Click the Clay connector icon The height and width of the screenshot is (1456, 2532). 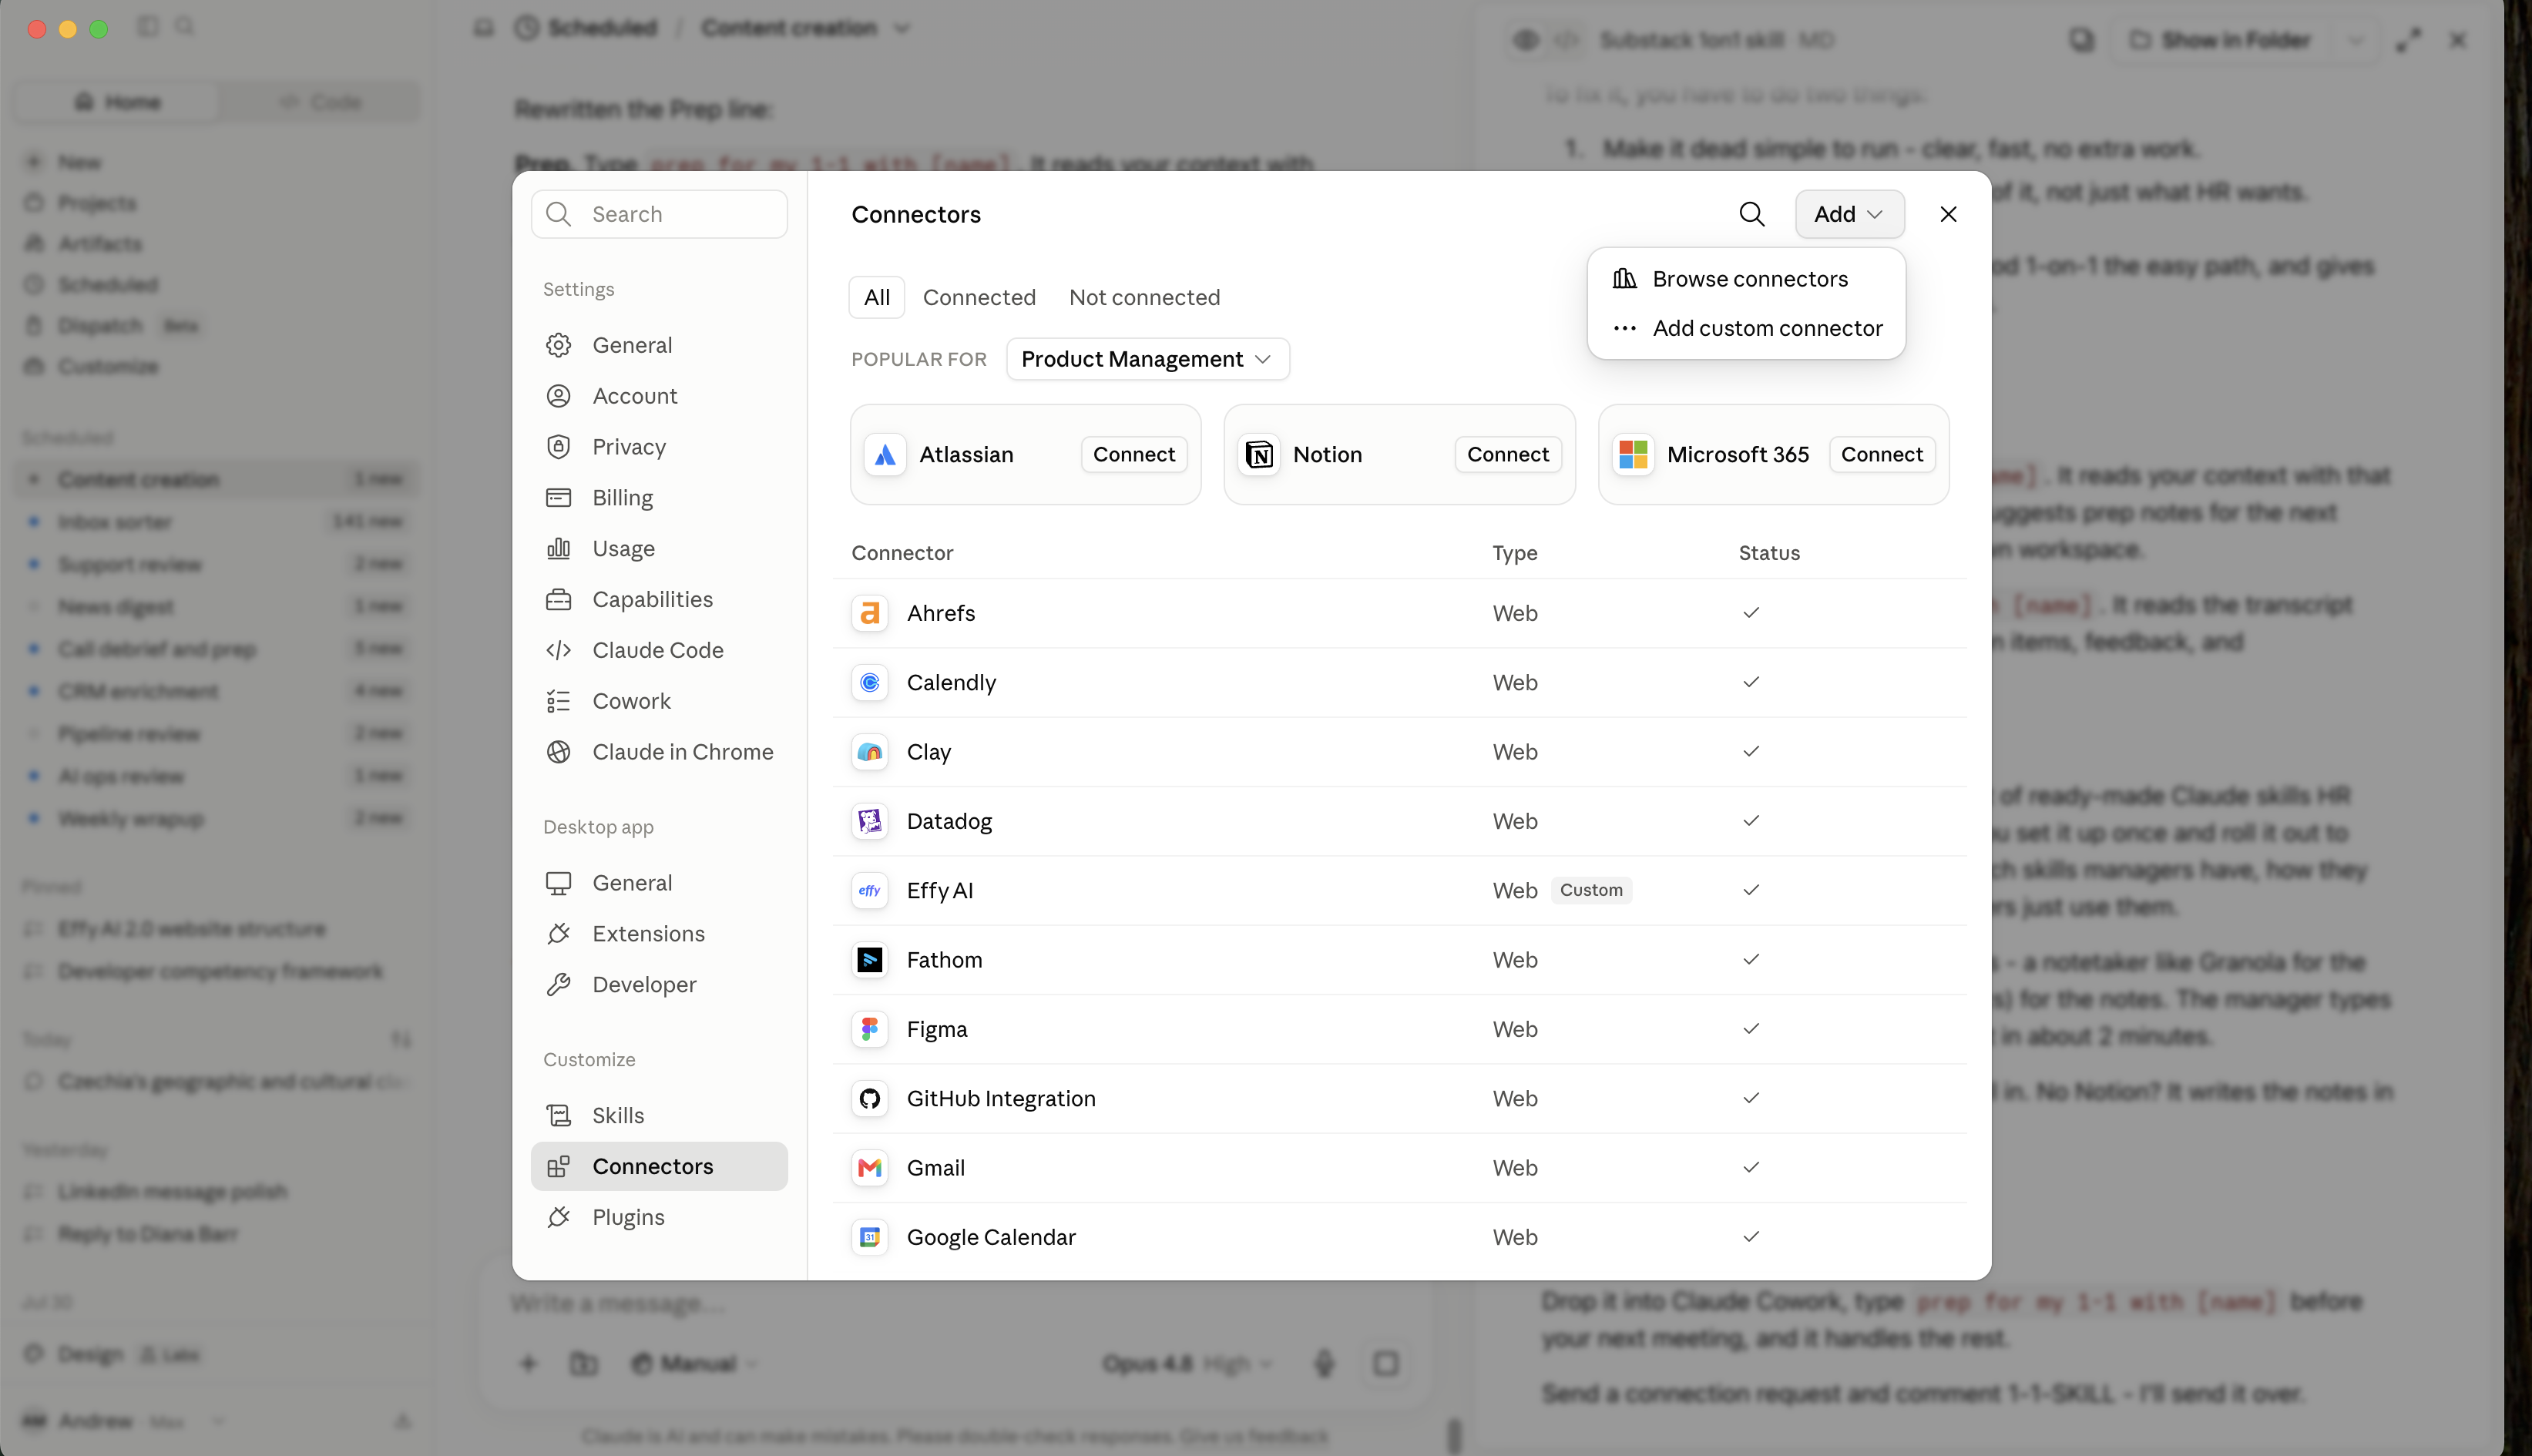click(x=869, y=752)
